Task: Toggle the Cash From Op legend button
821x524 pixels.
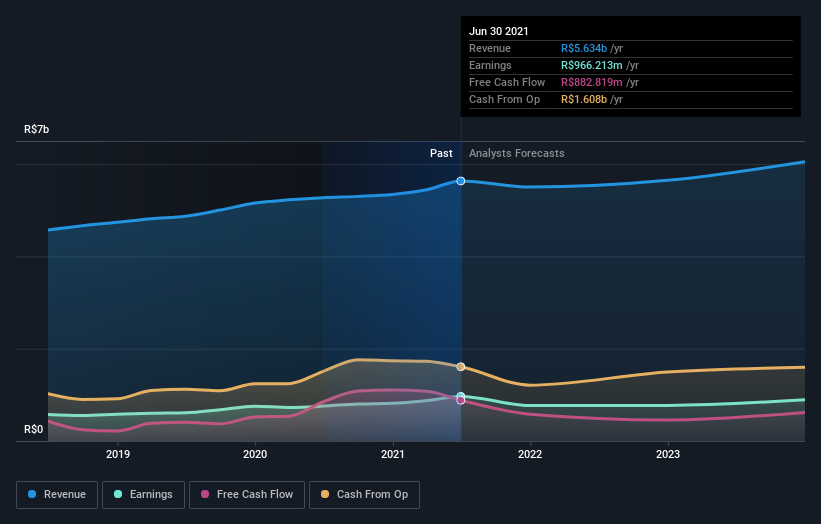Action: 364,495
